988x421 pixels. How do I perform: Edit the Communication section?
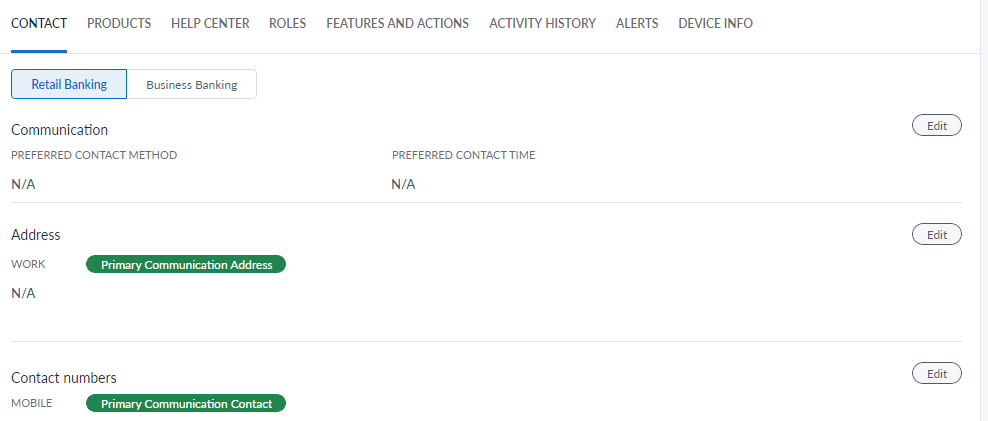click(x=936, y=126)
